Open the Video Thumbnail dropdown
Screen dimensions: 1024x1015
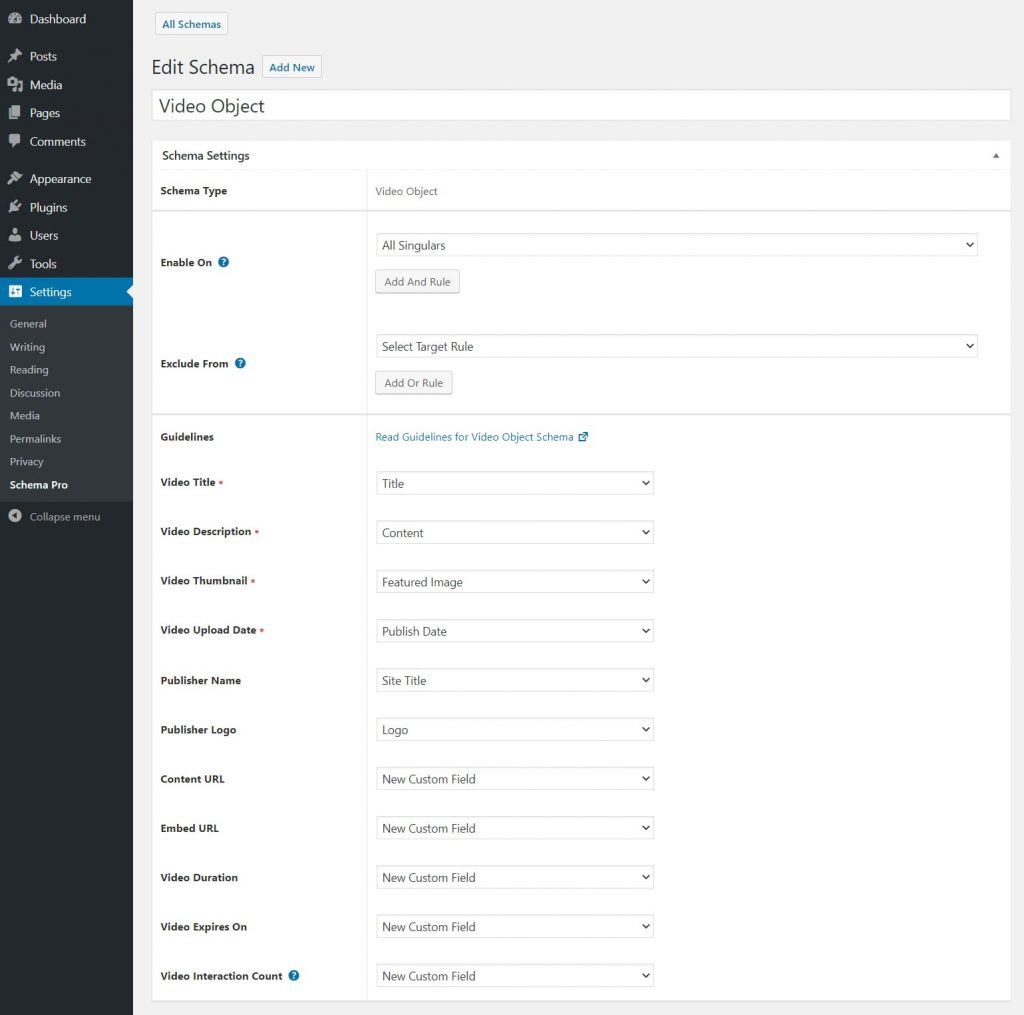[x=514, y=582]
